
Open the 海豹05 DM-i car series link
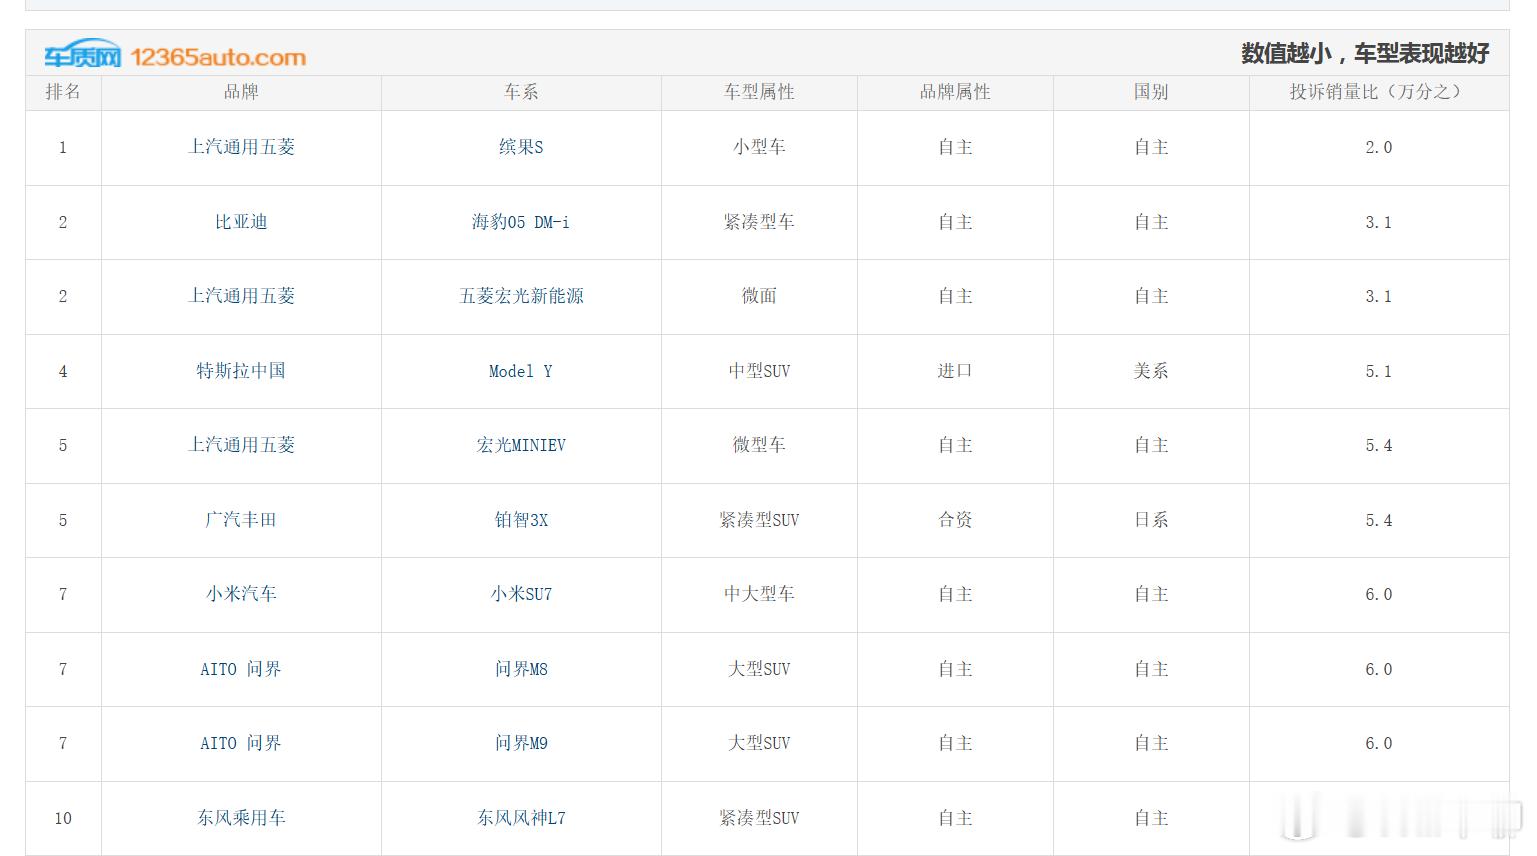click(x=521, y=222)
